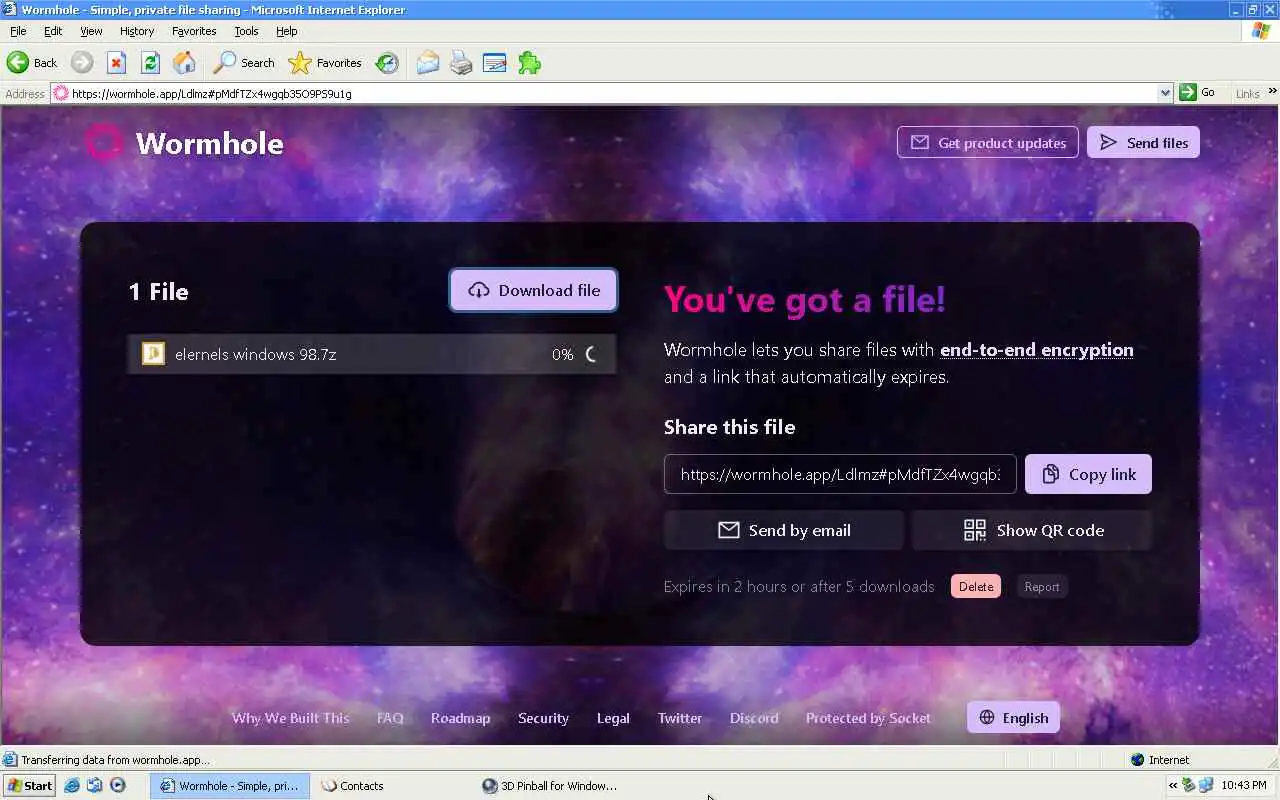This screenshot has width=1280, height=800.
Task: Expand the address bar dropdown arrow
Action: coord(1165,93)
